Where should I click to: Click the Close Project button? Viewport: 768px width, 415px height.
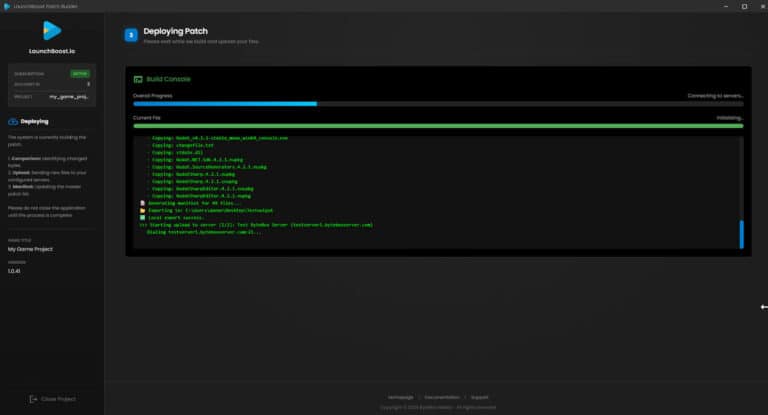tap(52, 399)
